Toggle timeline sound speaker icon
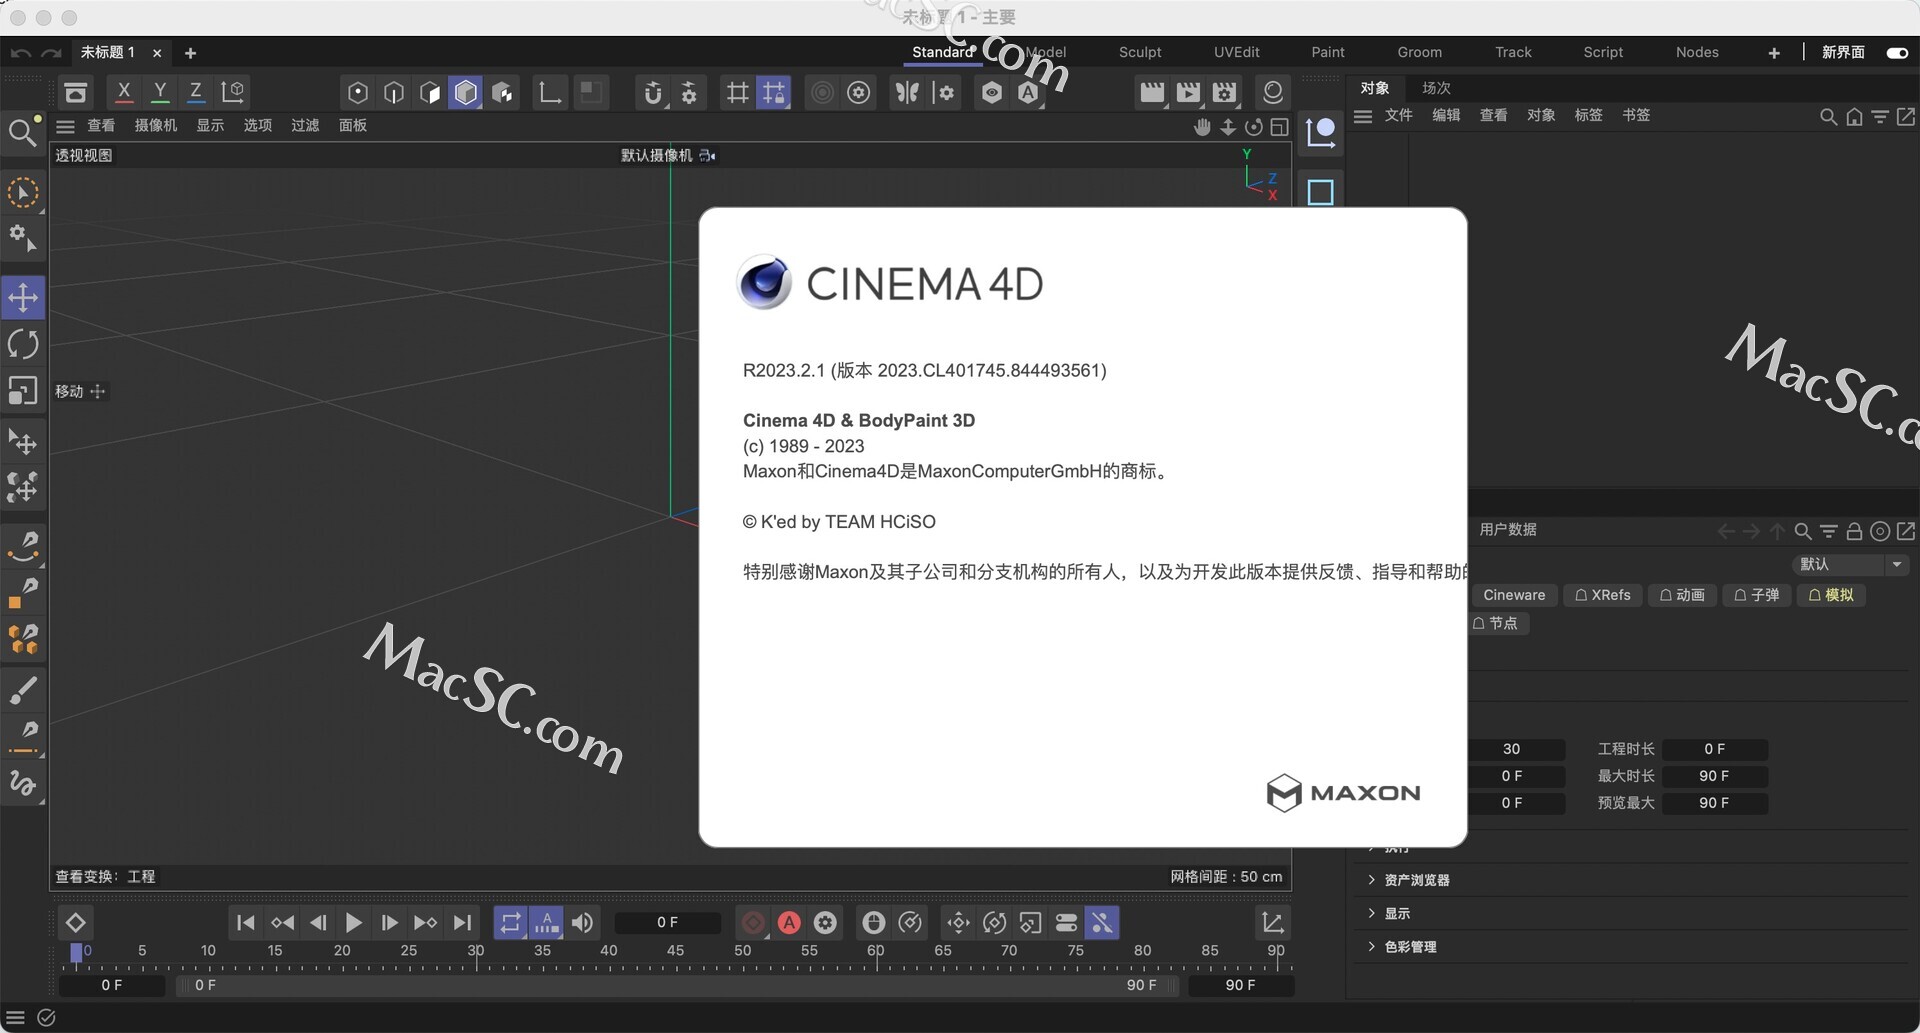This screenshot has height=1033, width=1920. coord(582,922)
